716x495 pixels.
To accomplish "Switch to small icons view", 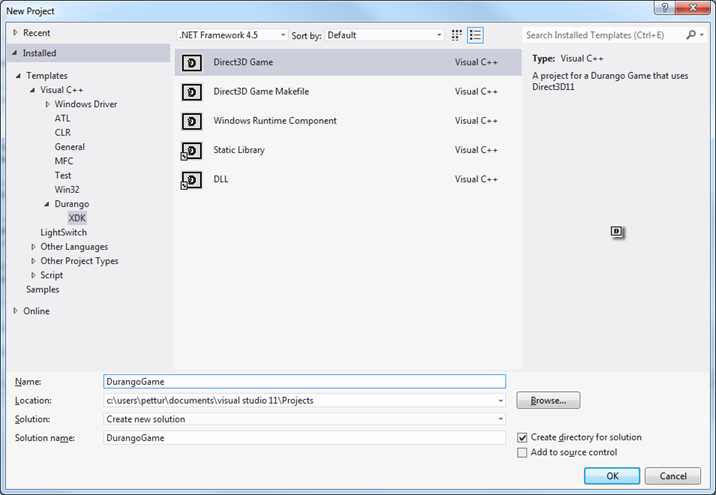I will [x=456, y=35].
